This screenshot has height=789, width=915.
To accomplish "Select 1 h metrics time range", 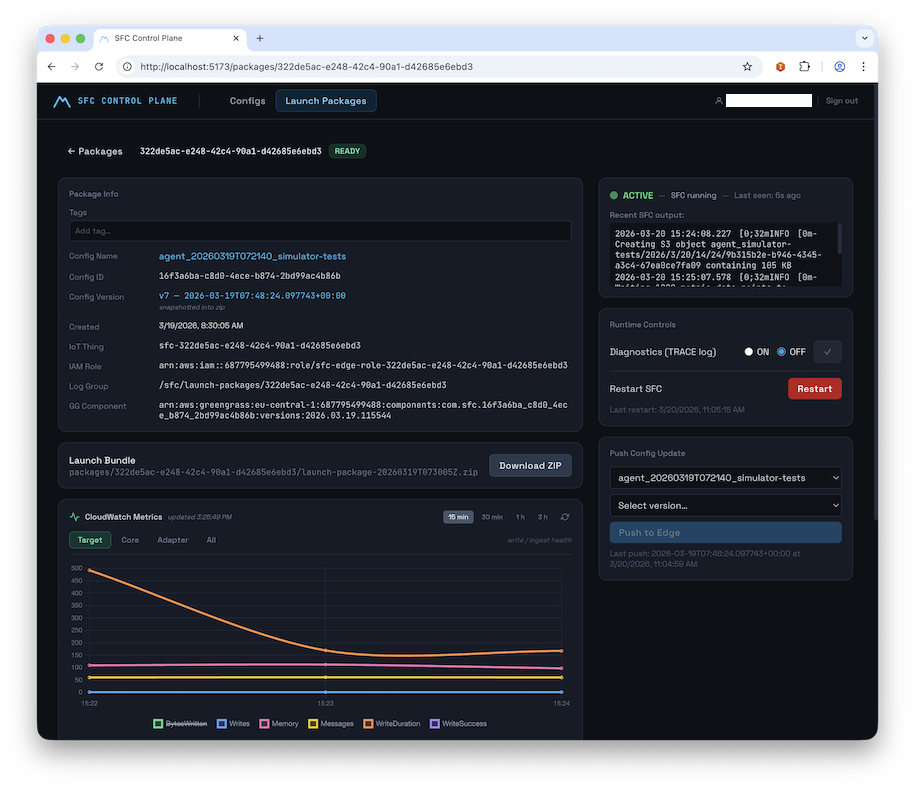I will point(520,517).
